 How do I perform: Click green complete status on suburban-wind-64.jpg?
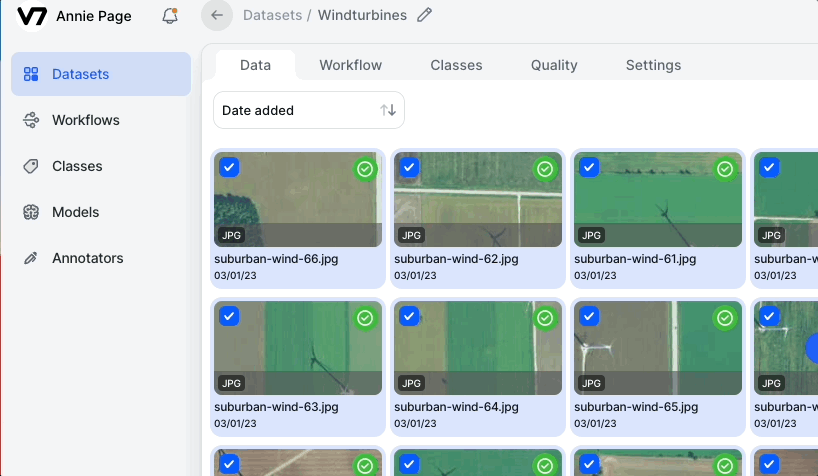(x=545, y=318)
